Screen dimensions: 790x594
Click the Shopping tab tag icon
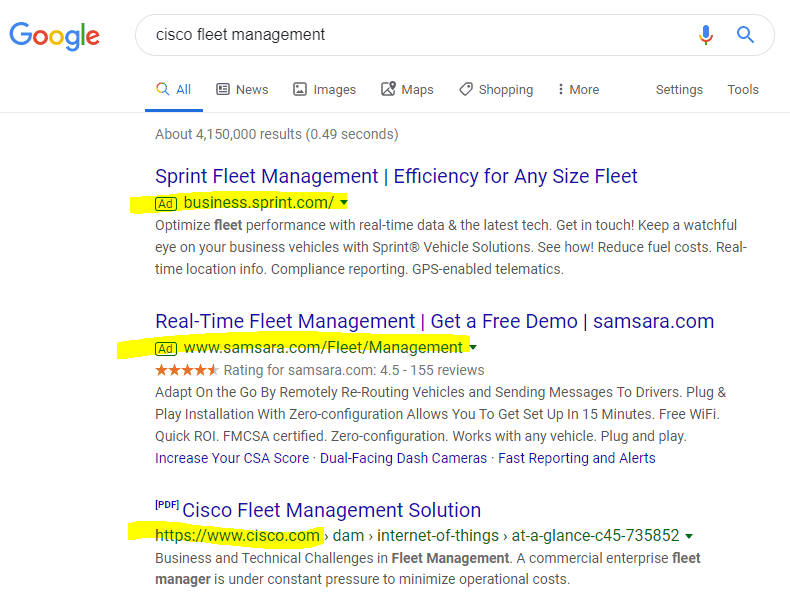tap(466, 89)
